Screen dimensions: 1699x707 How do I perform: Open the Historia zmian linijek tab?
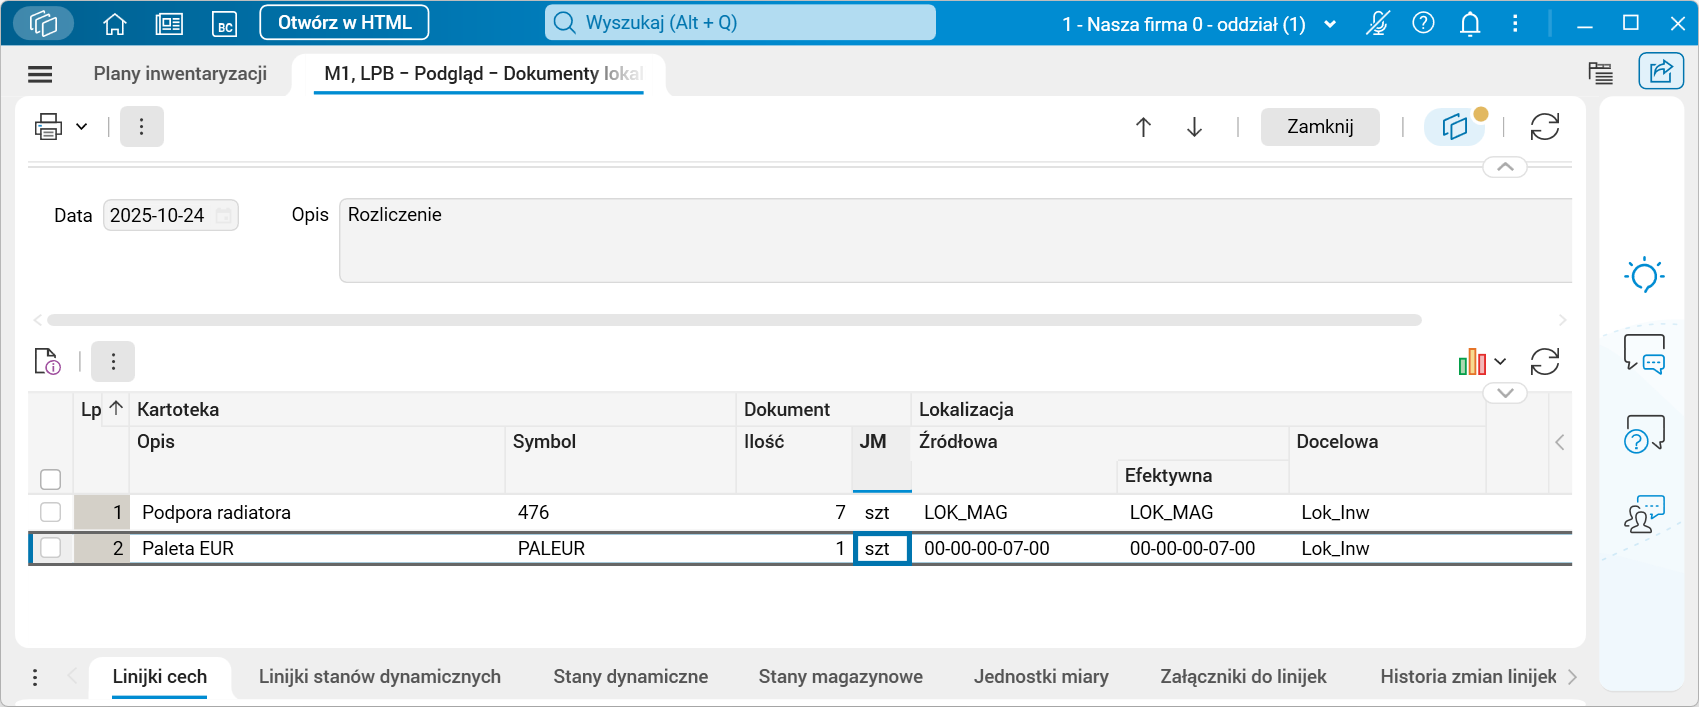(x=1468, y=677)
